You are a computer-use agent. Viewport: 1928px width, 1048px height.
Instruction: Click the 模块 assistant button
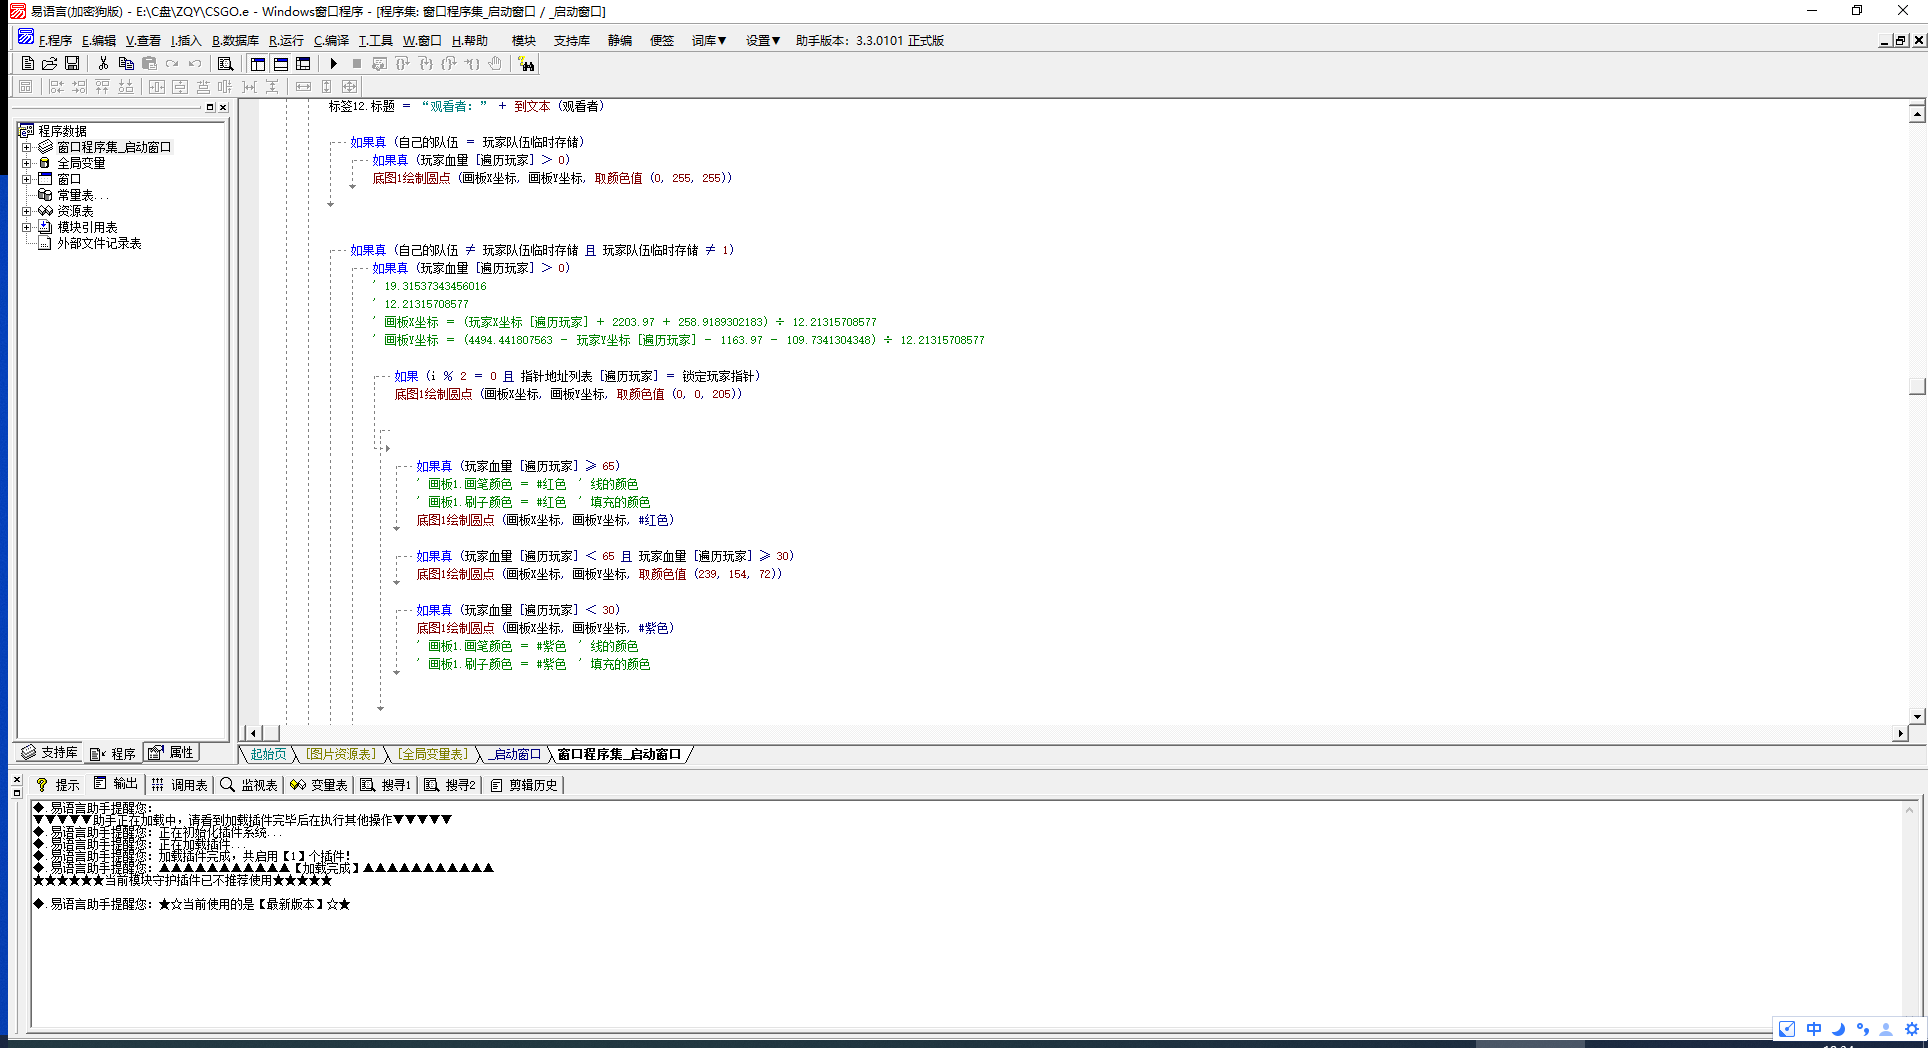click(x=524, y=40)
